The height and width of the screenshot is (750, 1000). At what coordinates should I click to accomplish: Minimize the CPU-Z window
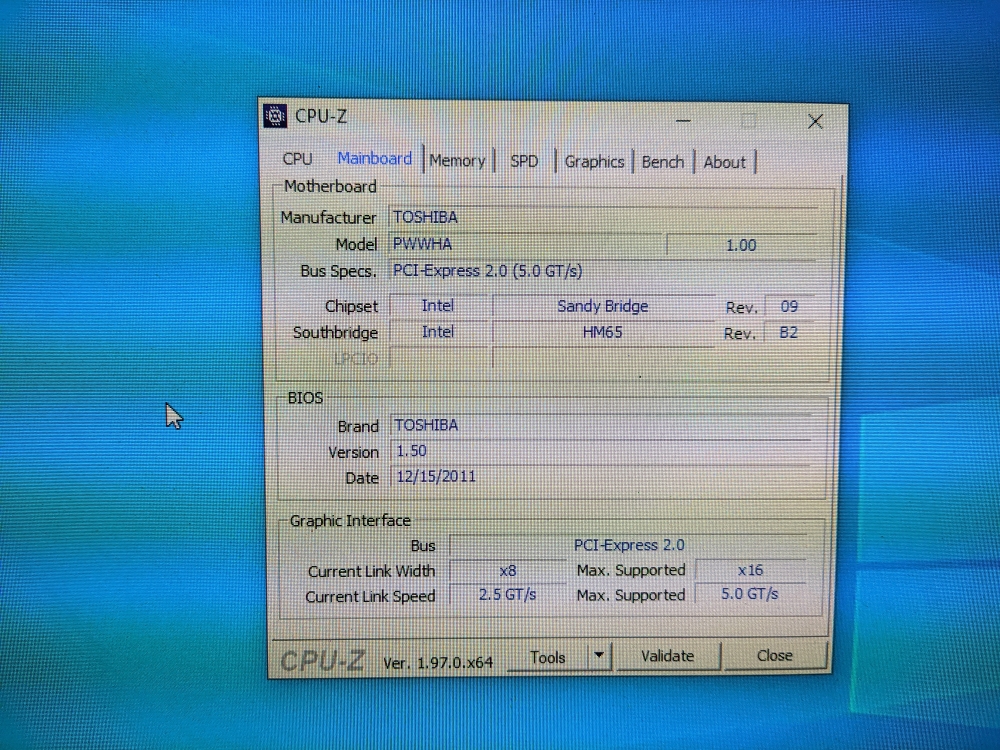click(x=683, y=121)
